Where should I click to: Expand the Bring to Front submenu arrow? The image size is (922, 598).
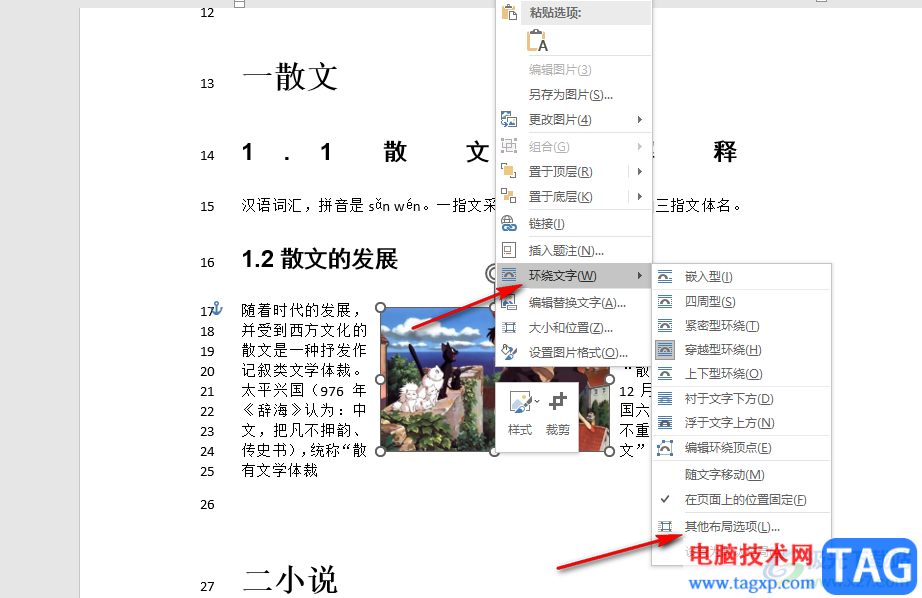point(640,171)
